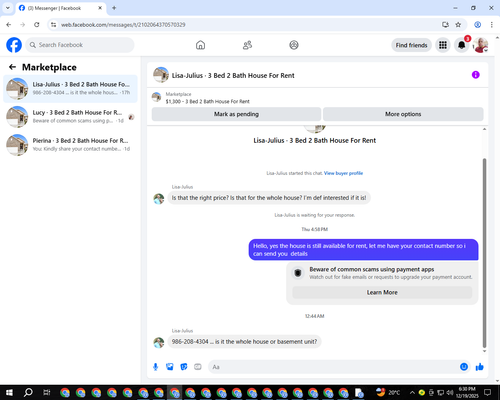This screenshot has width=500, height=400.
Task: Open the Groups icon in top navigation
Action: [294, 45]
